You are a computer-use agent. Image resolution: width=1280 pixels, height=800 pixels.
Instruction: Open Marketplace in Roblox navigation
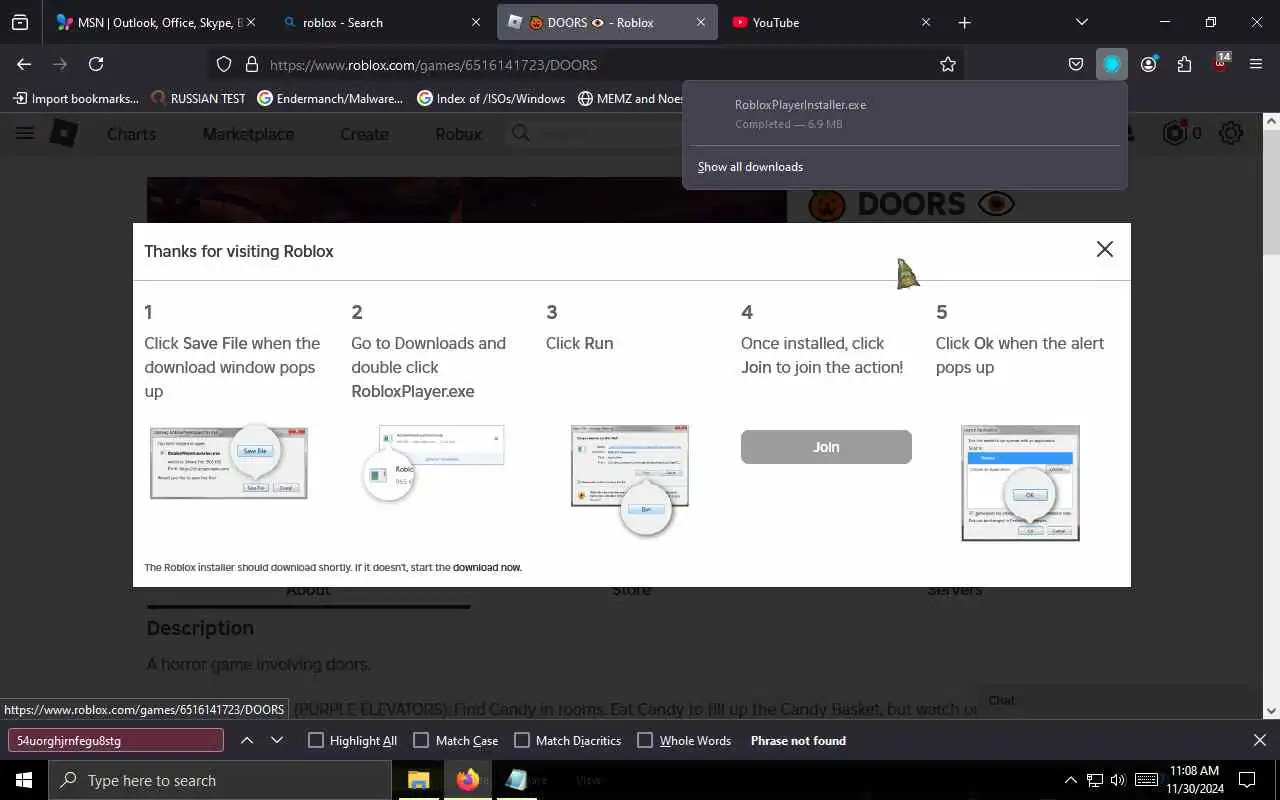tap(248, 134)
